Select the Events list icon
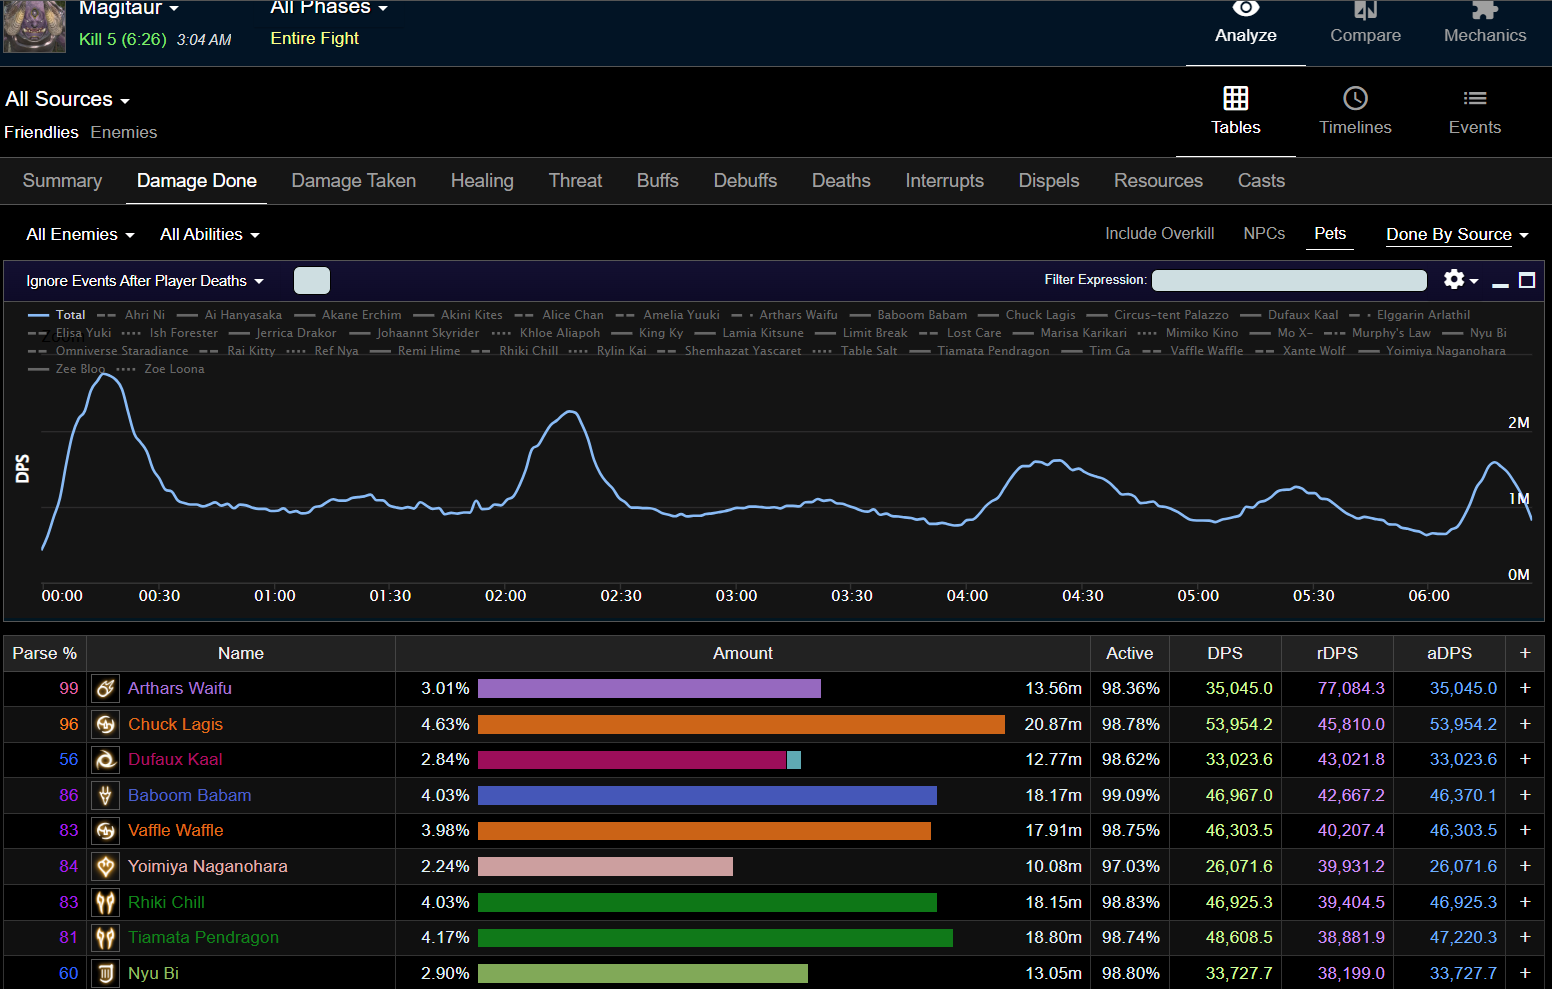 pos(1475,98)
